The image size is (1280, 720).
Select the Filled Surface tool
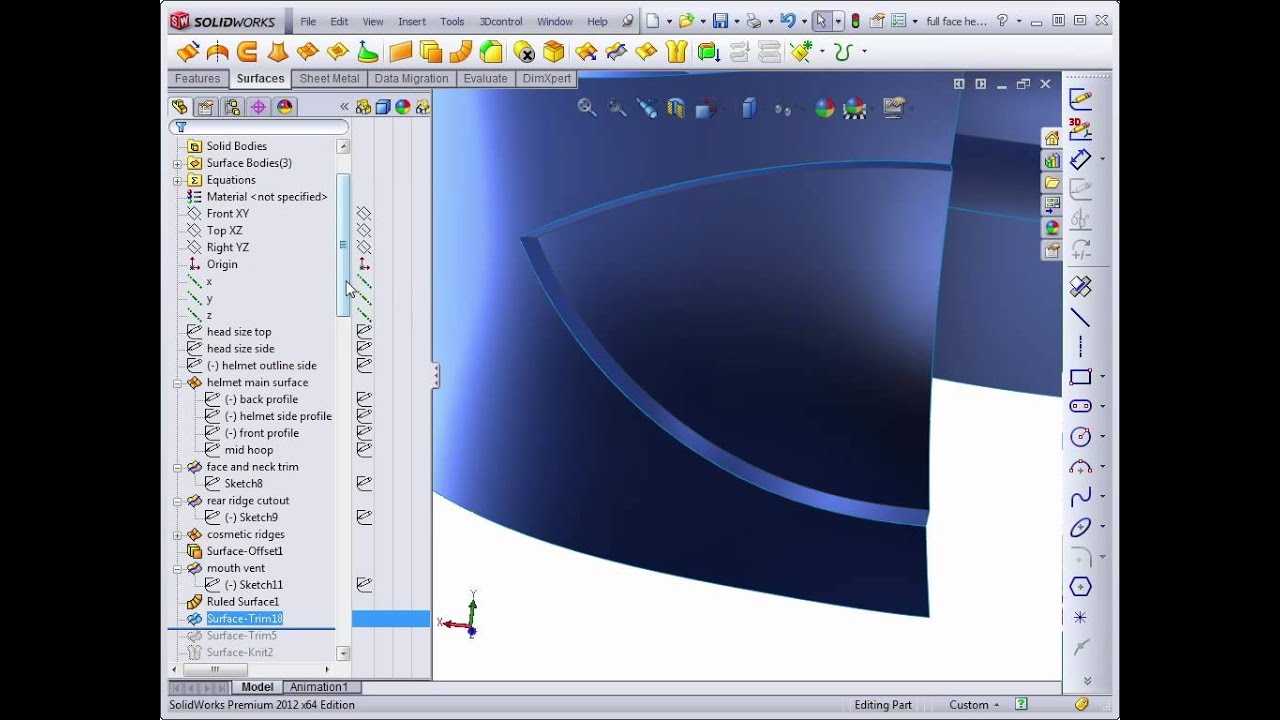tap(337, 52)
